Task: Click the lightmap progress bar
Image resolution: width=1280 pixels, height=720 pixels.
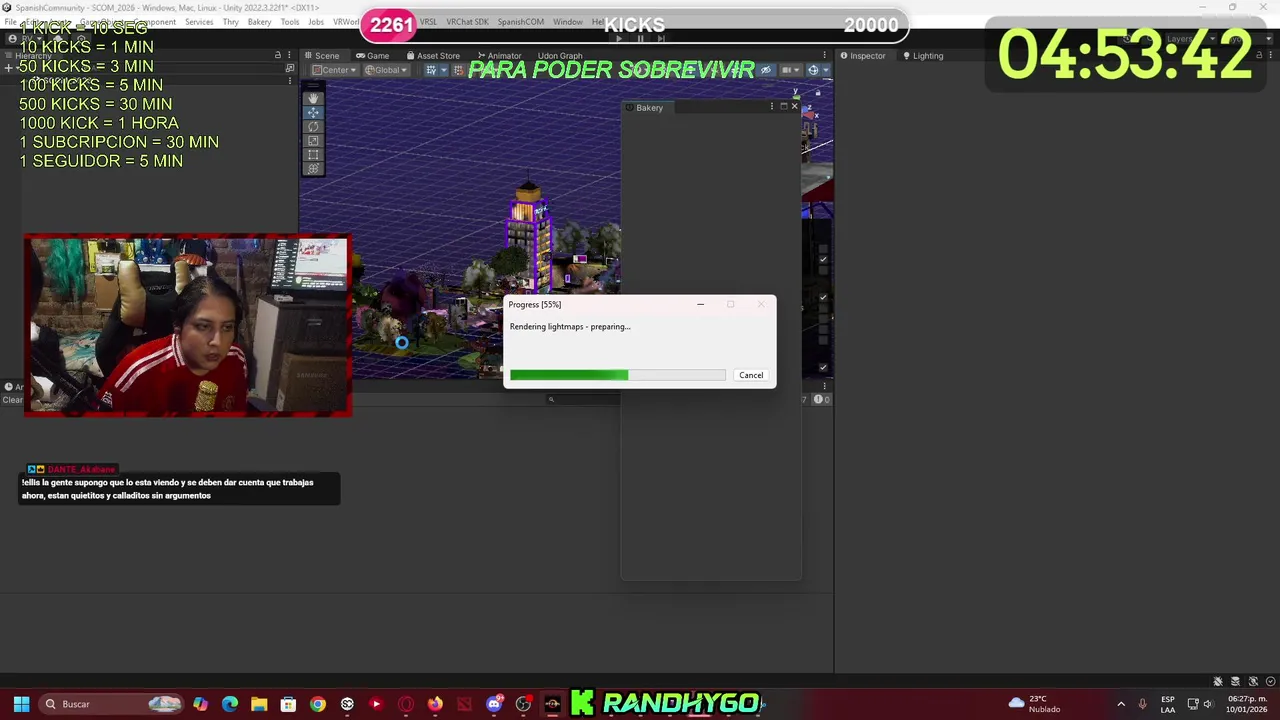Action: click(617, 375)
